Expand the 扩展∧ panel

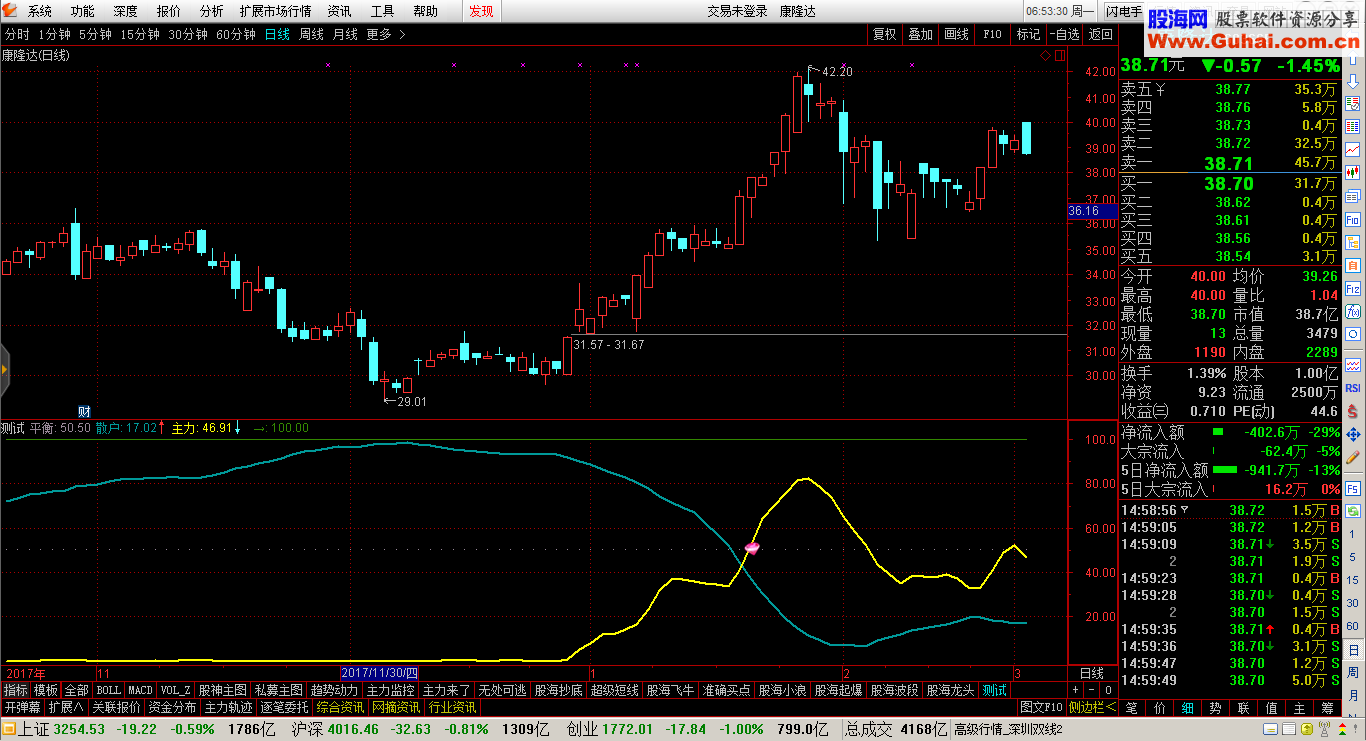click(66, 707)
